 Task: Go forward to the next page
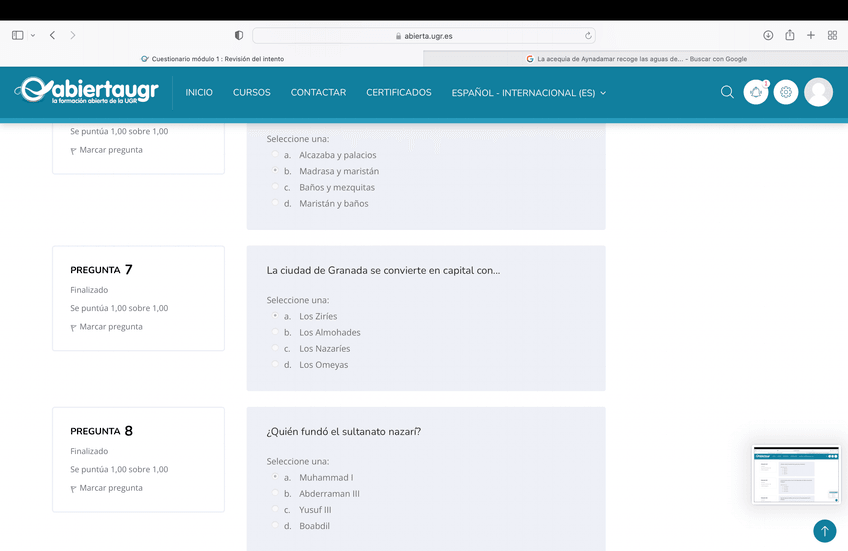tap(72, 35)
